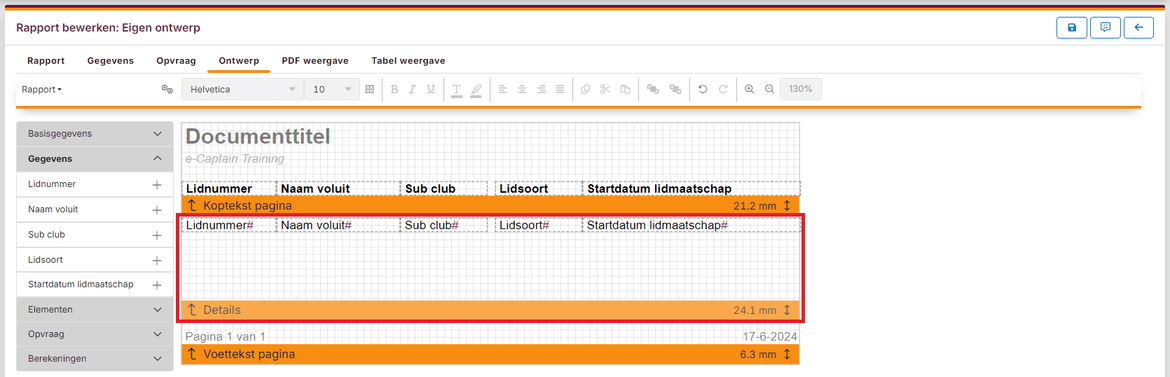
Task: Go back using the arrow button
Action: [x=1139, y=28]
